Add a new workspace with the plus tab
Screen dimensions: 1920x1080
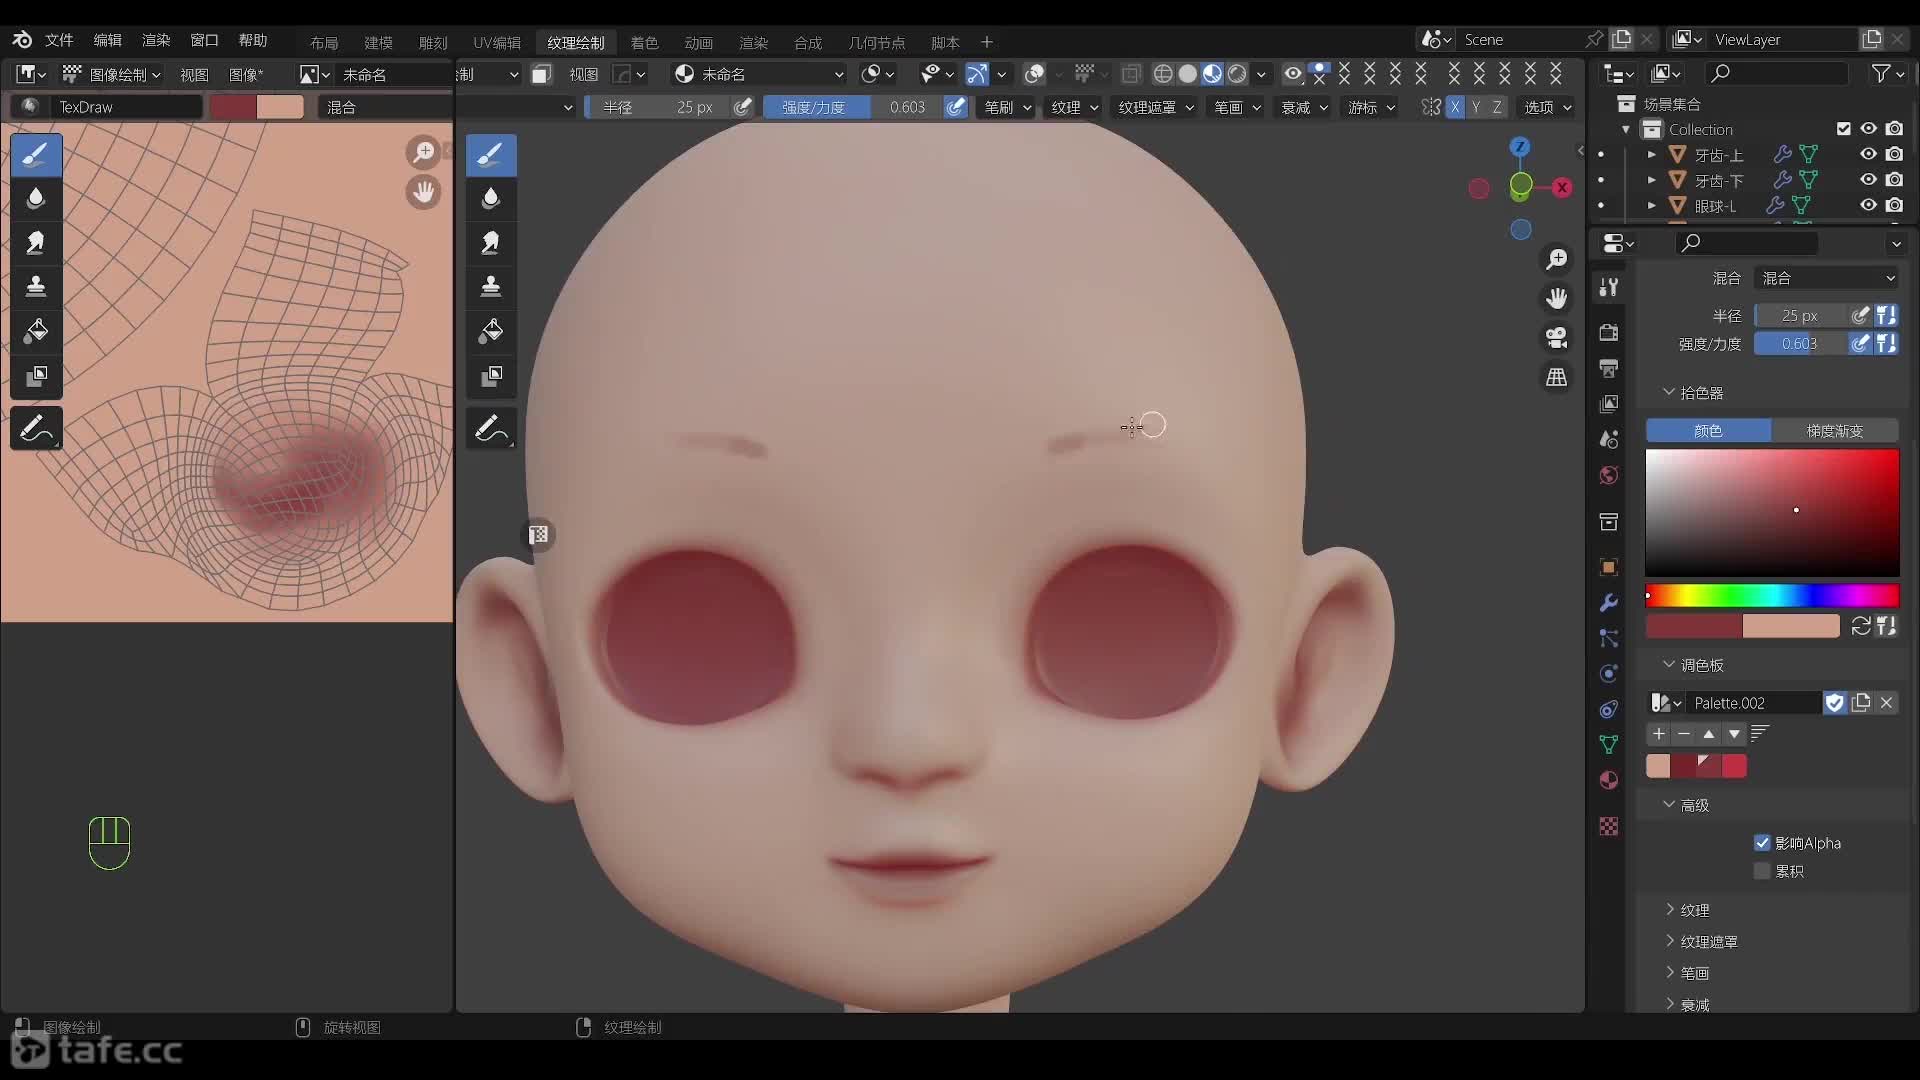987,42
